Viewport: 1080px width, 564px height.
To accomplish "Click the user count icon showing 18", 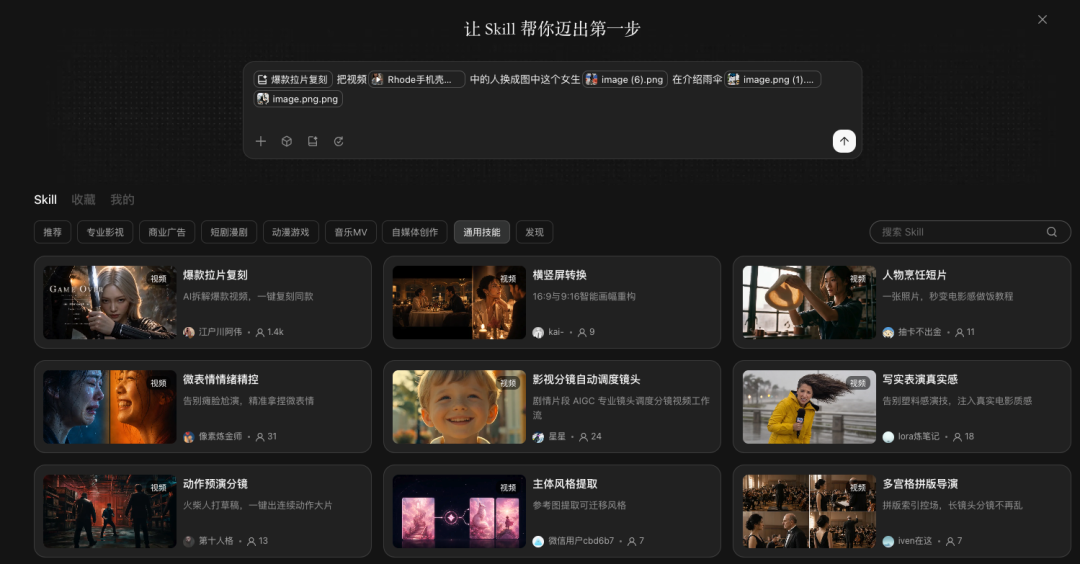I will 957,437.
